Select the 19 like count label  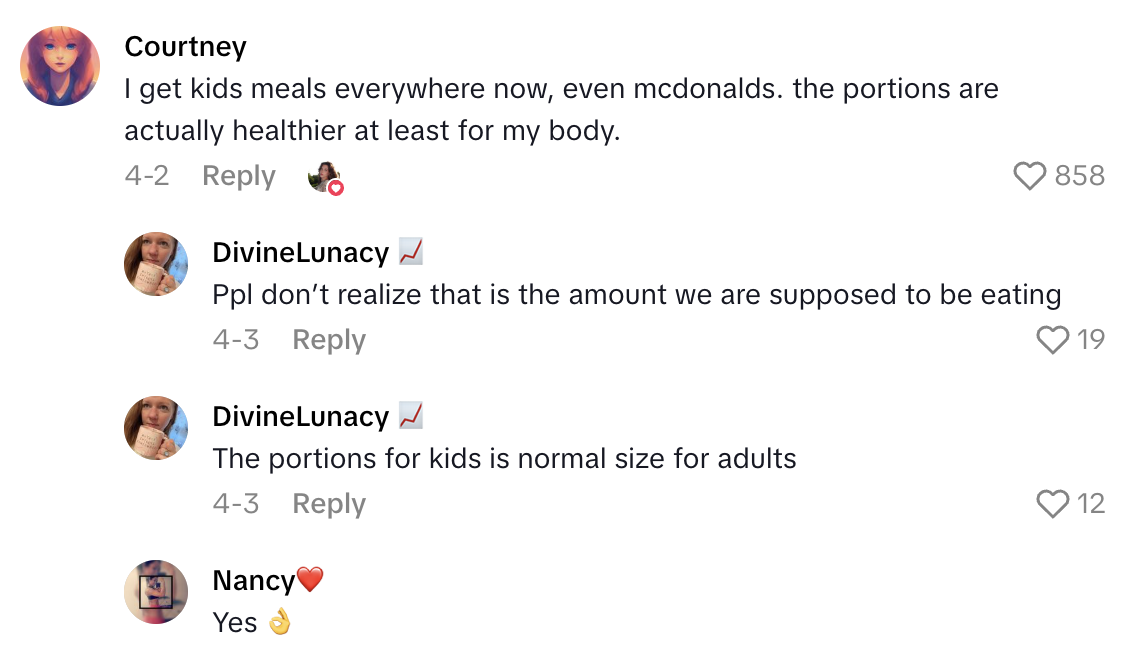(1091, 340)
